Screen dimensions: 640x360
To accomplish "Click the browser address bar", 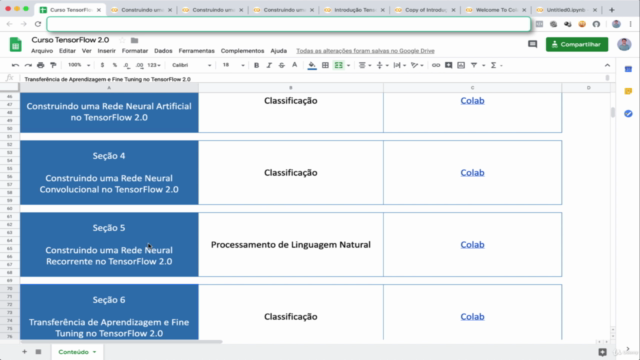I will click(x=289, y=24).
